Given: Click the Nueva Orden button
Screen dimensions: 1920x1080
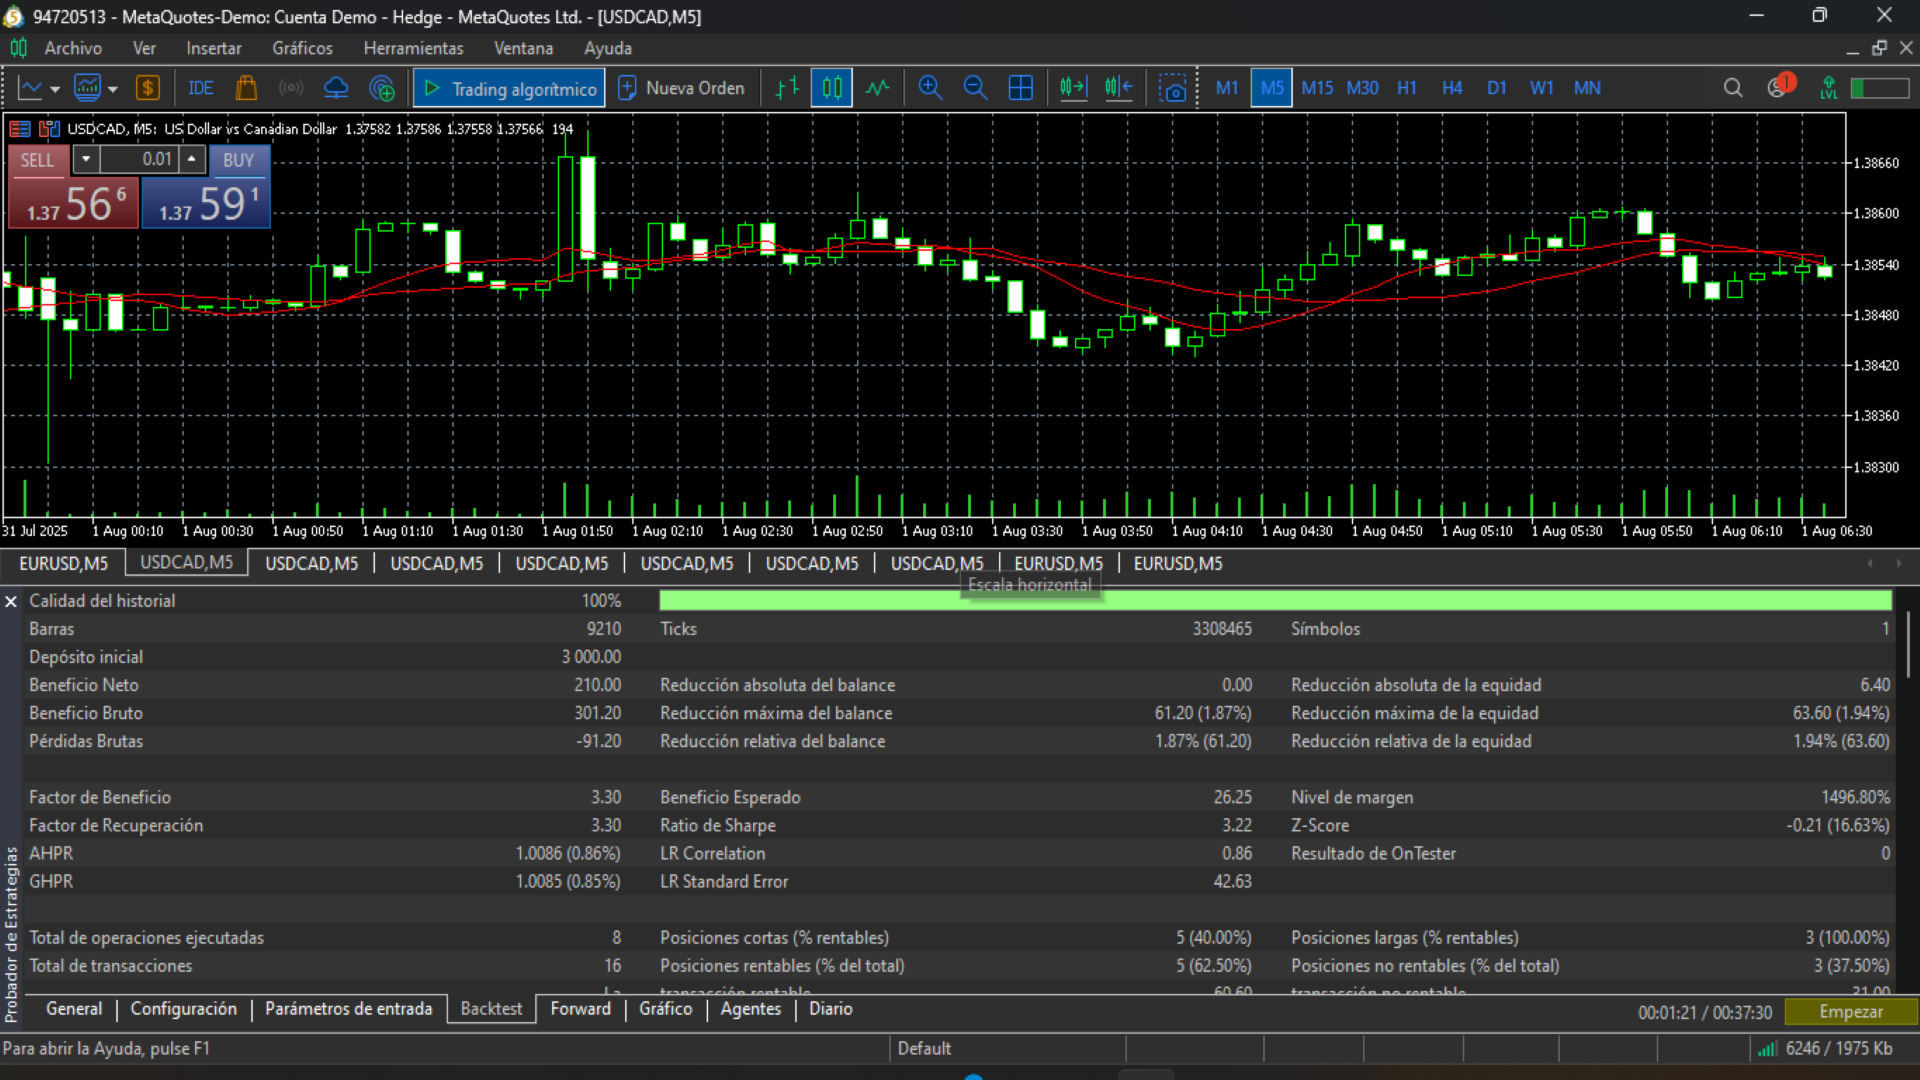Looking at the screenshot, I should click(x=682, y=88).
